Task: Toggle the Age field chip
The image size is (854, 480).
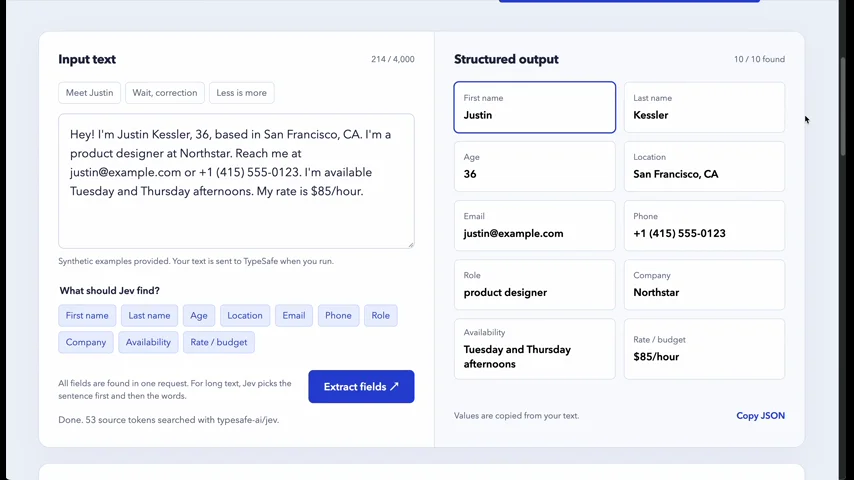Action: tap(199, 315)
